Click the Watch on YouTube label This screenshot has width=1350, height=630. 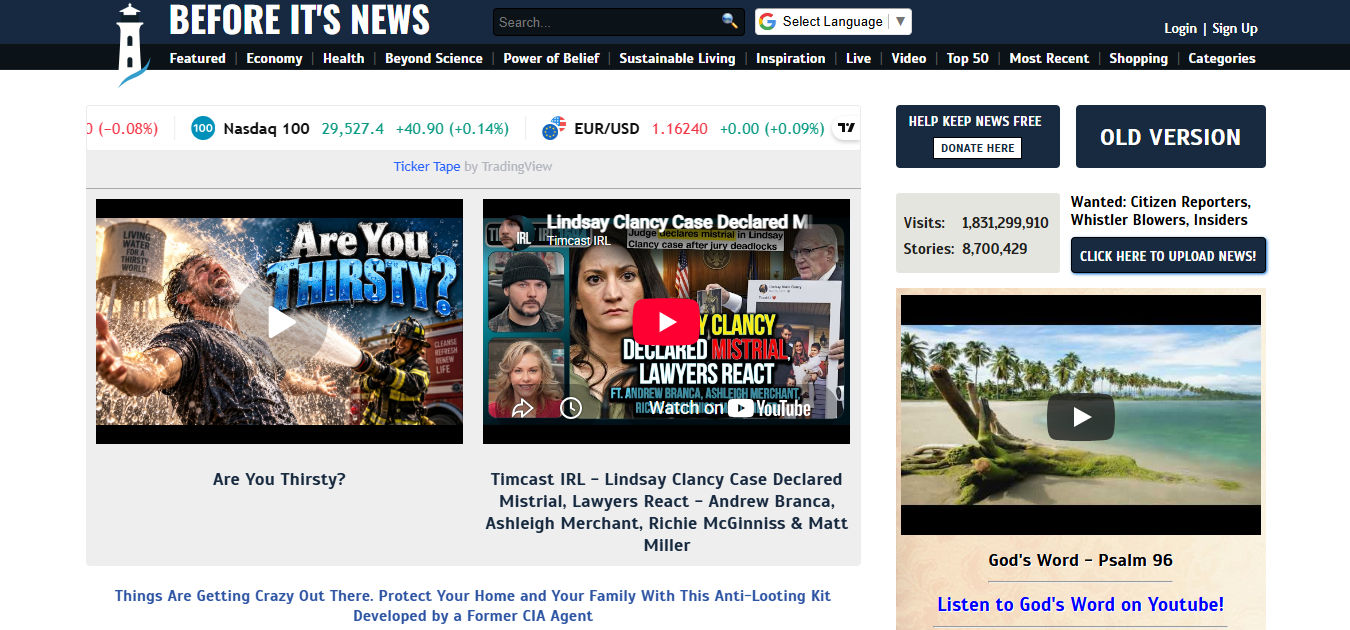[730, 407]
